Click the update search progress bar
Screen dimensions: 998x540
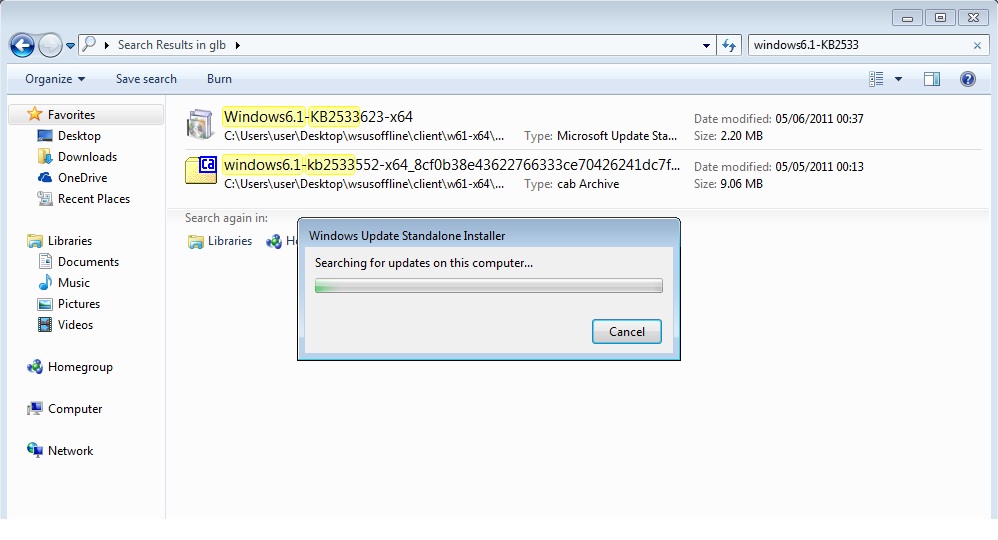click(488, 286)
